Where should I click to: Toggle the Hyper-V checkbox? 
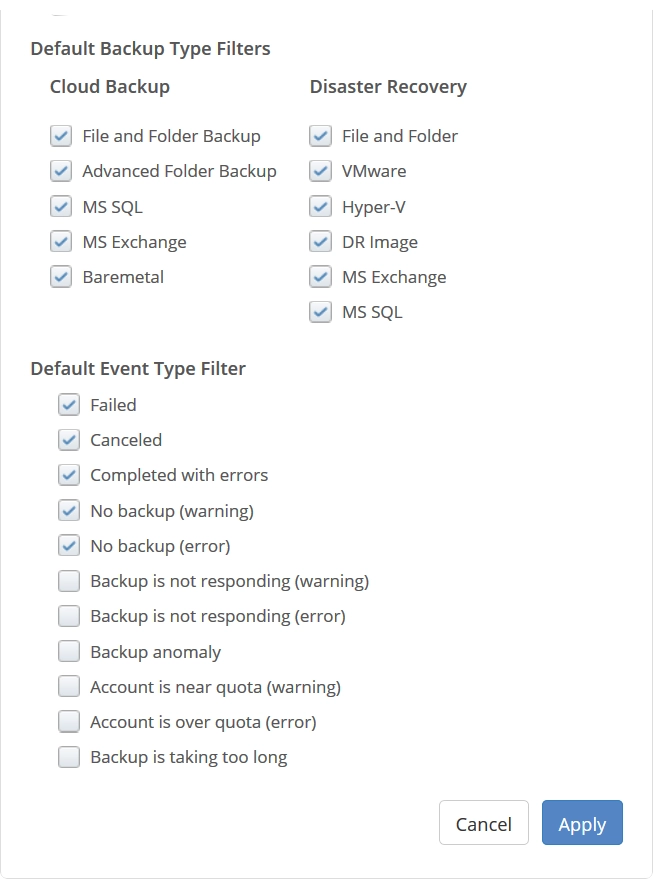point(320,206)
